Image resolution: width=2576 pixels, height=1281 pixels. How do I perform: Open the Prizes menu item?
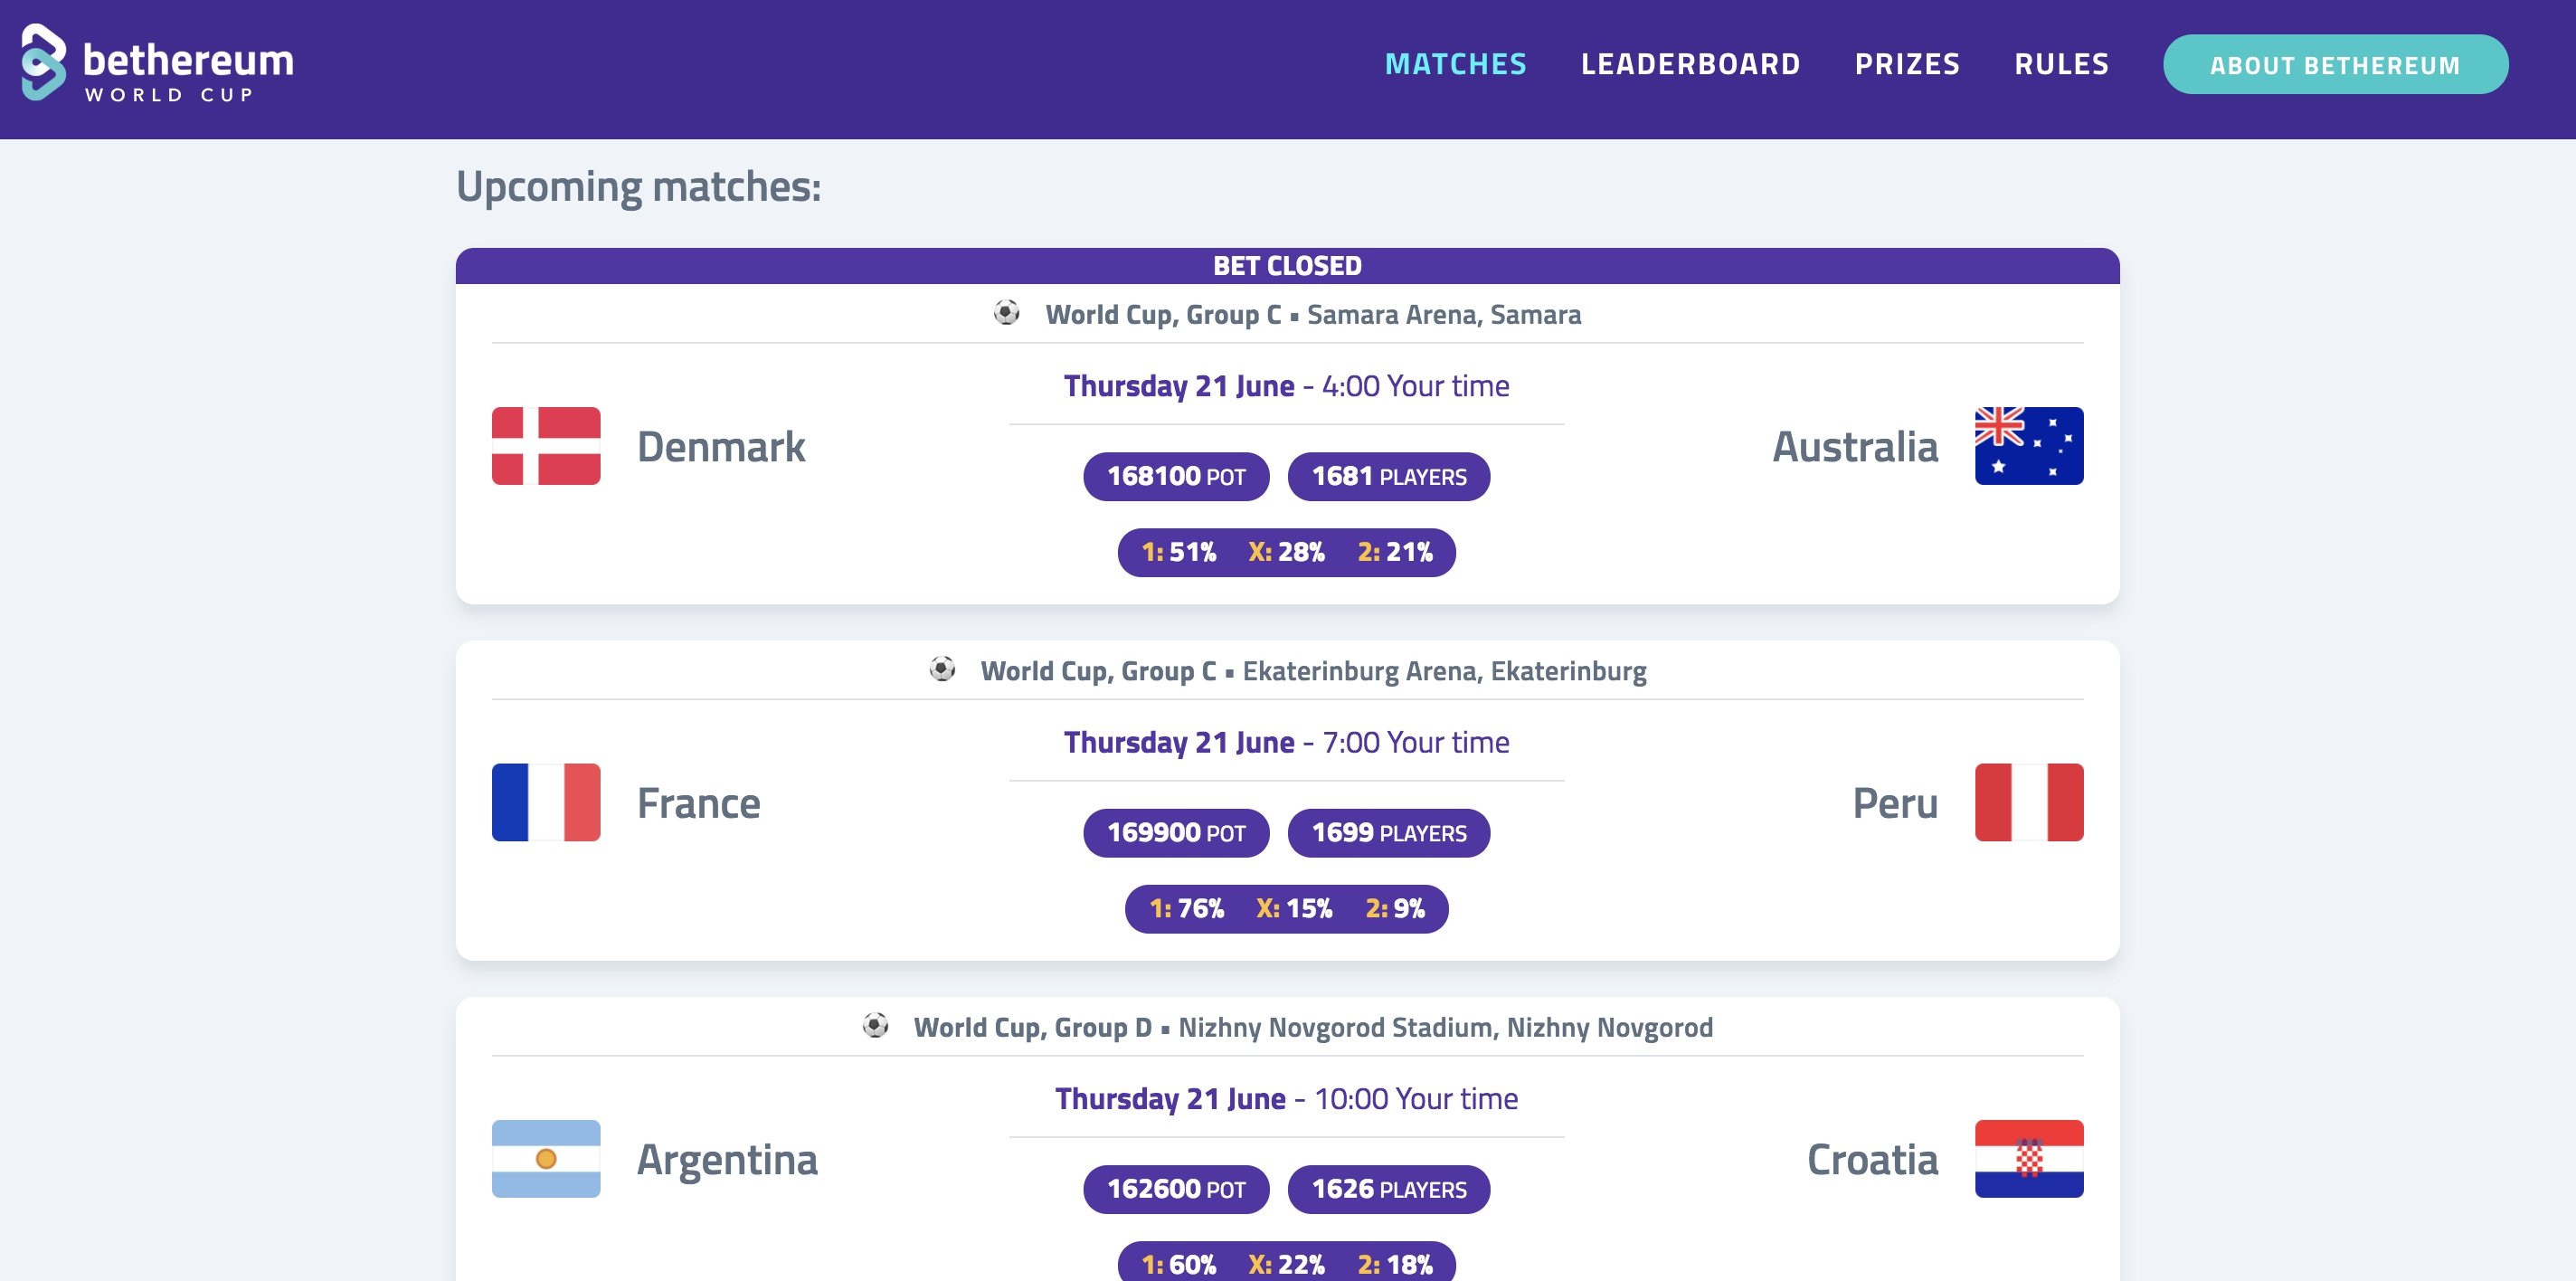[1907, 64]
